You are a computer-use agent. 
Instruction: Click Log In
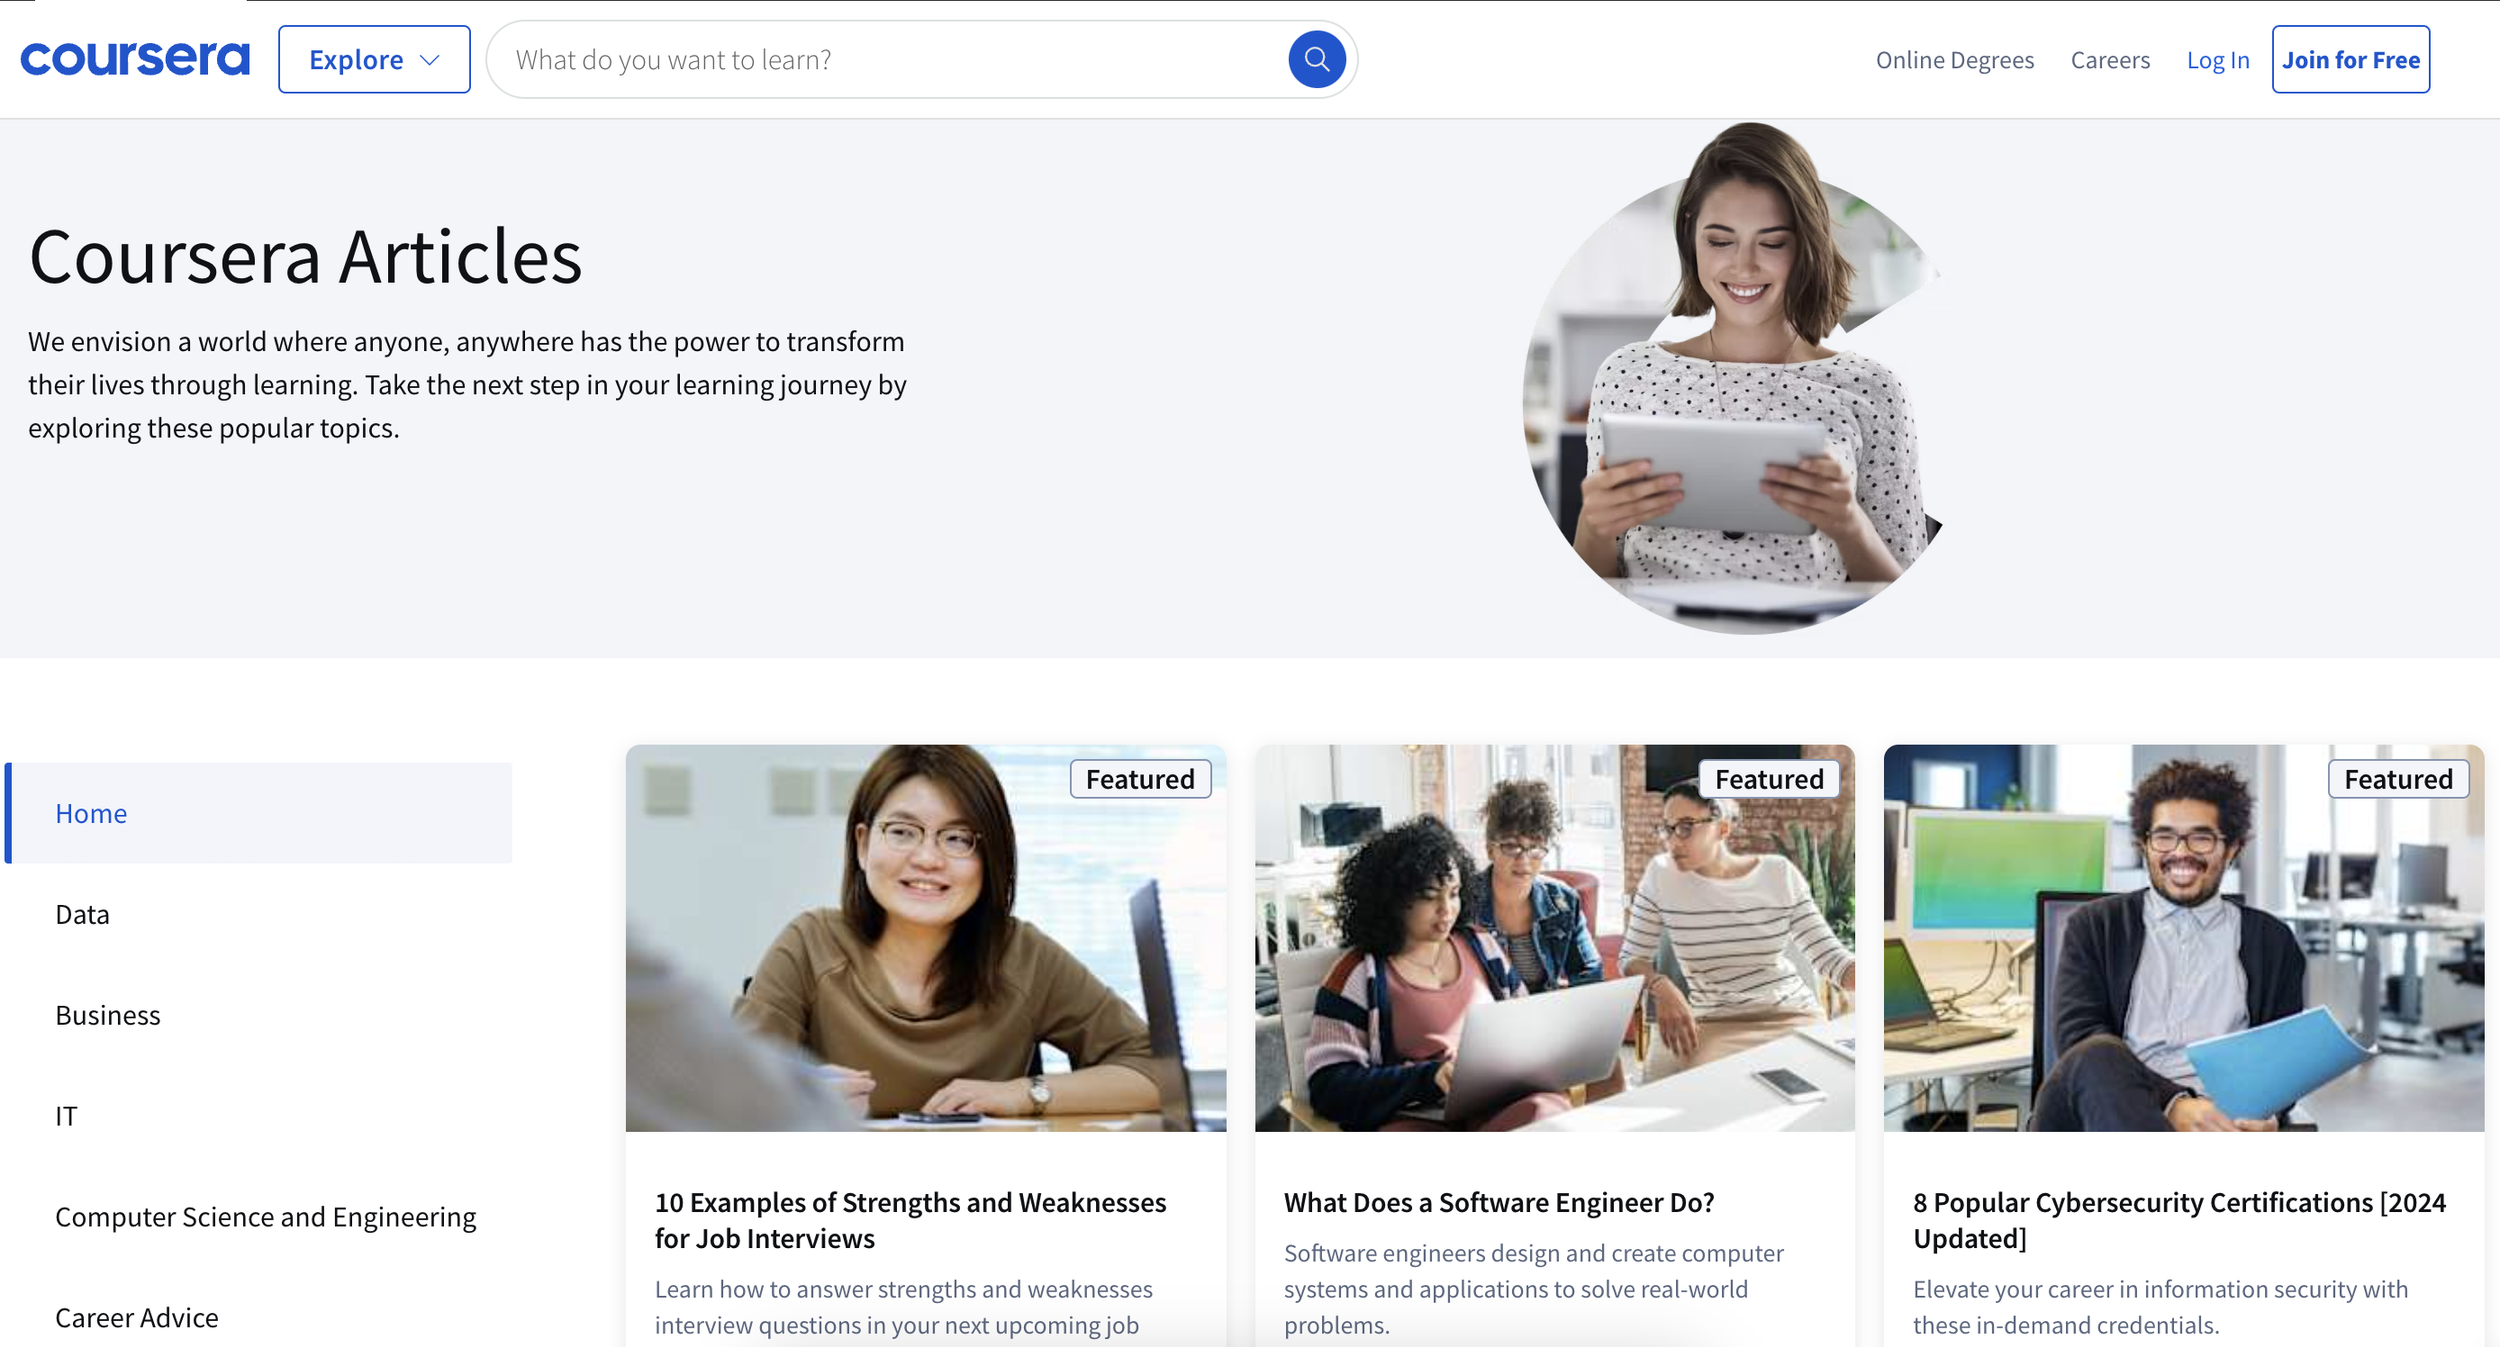pyautogui.click(x=2218, y=60)
